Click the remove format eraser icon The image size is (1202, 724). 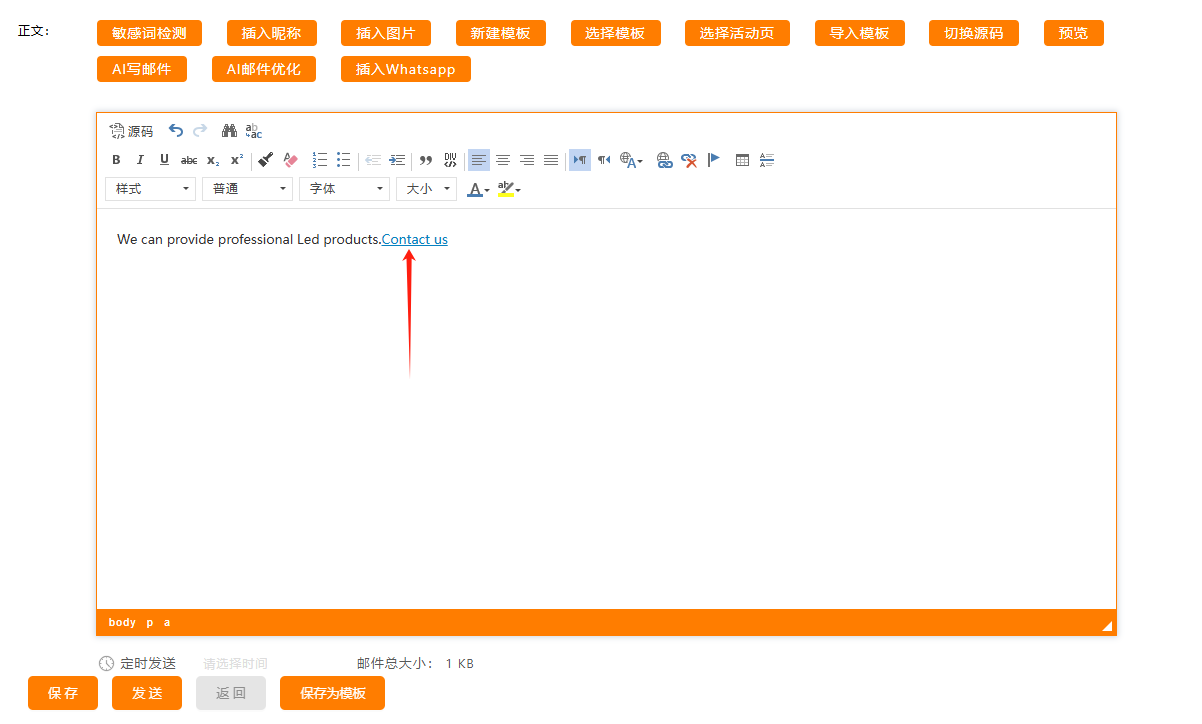[x=290, y=160]
